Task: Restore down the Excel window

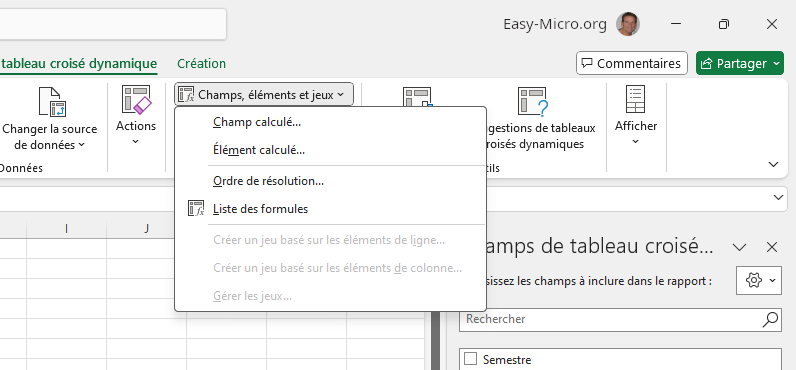Action: point(724,24)
